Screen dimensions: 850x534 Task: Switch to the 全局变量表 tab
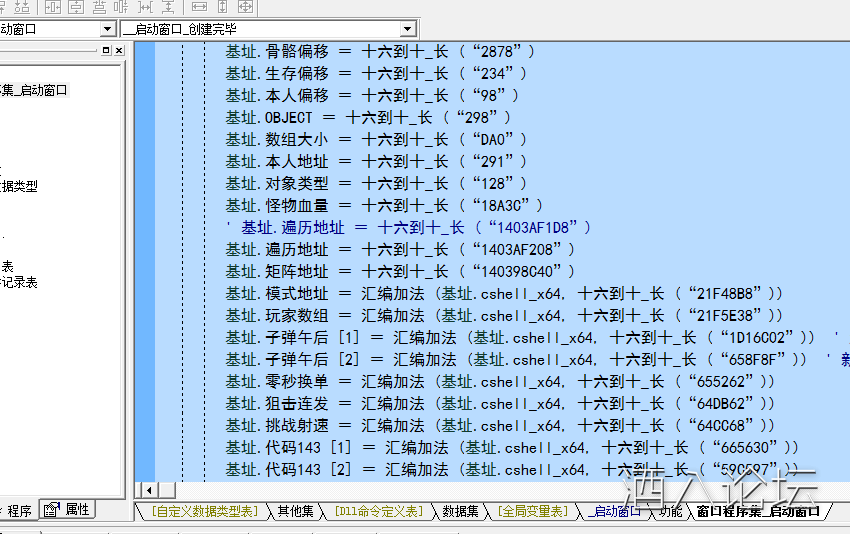(537, 511)
